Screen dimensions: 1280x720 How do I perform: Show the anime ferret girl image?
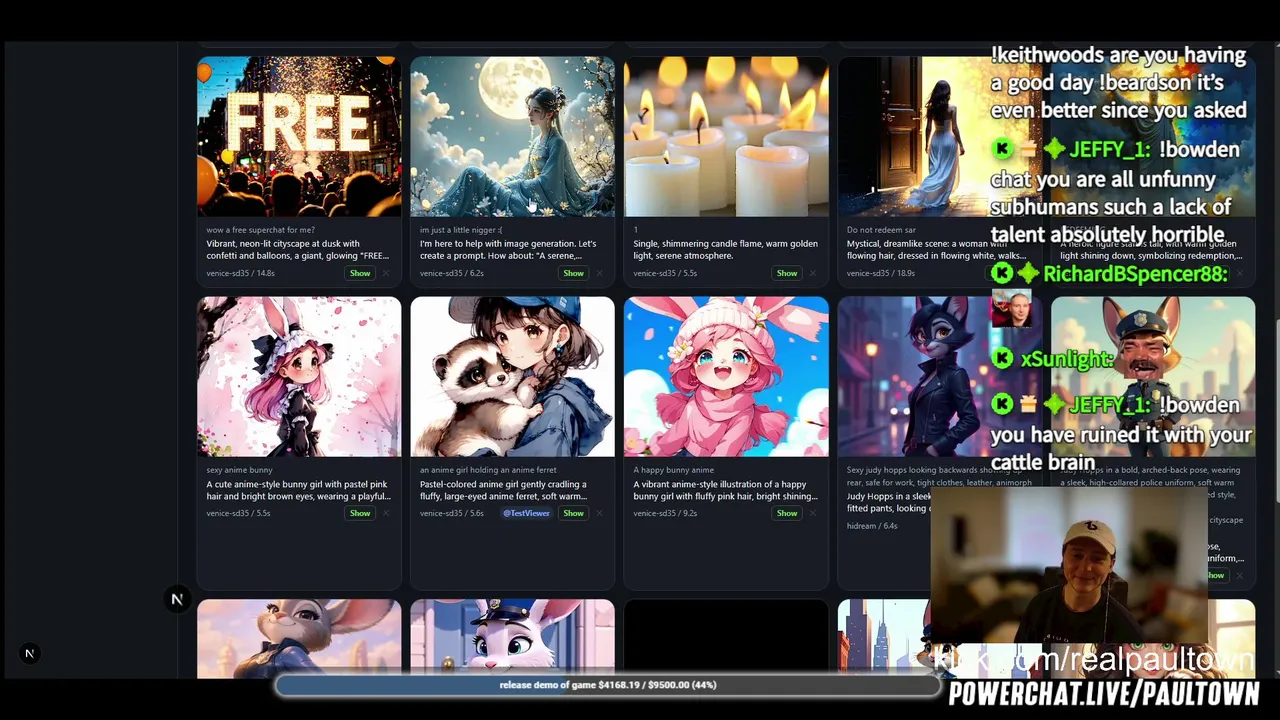(x=573, y=513)
